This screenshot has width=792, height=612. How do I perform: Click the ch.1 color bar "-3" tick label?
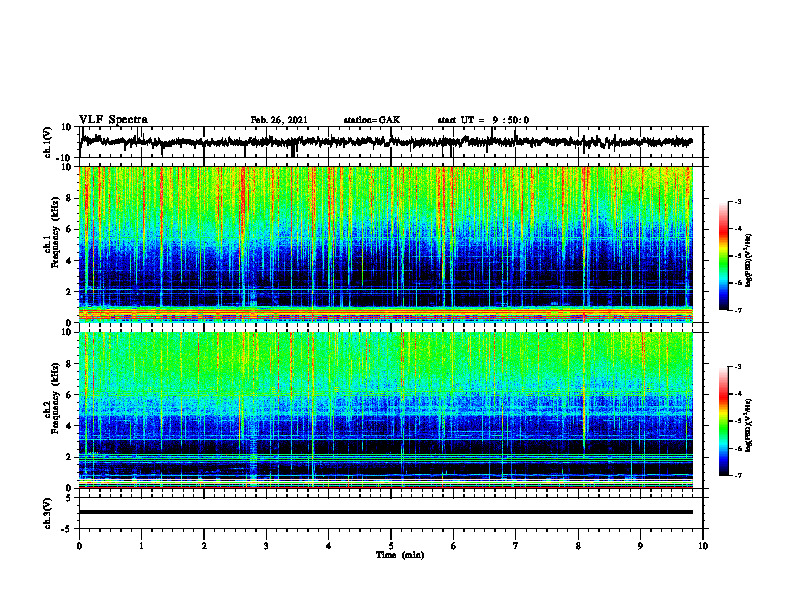click(738, 201)
